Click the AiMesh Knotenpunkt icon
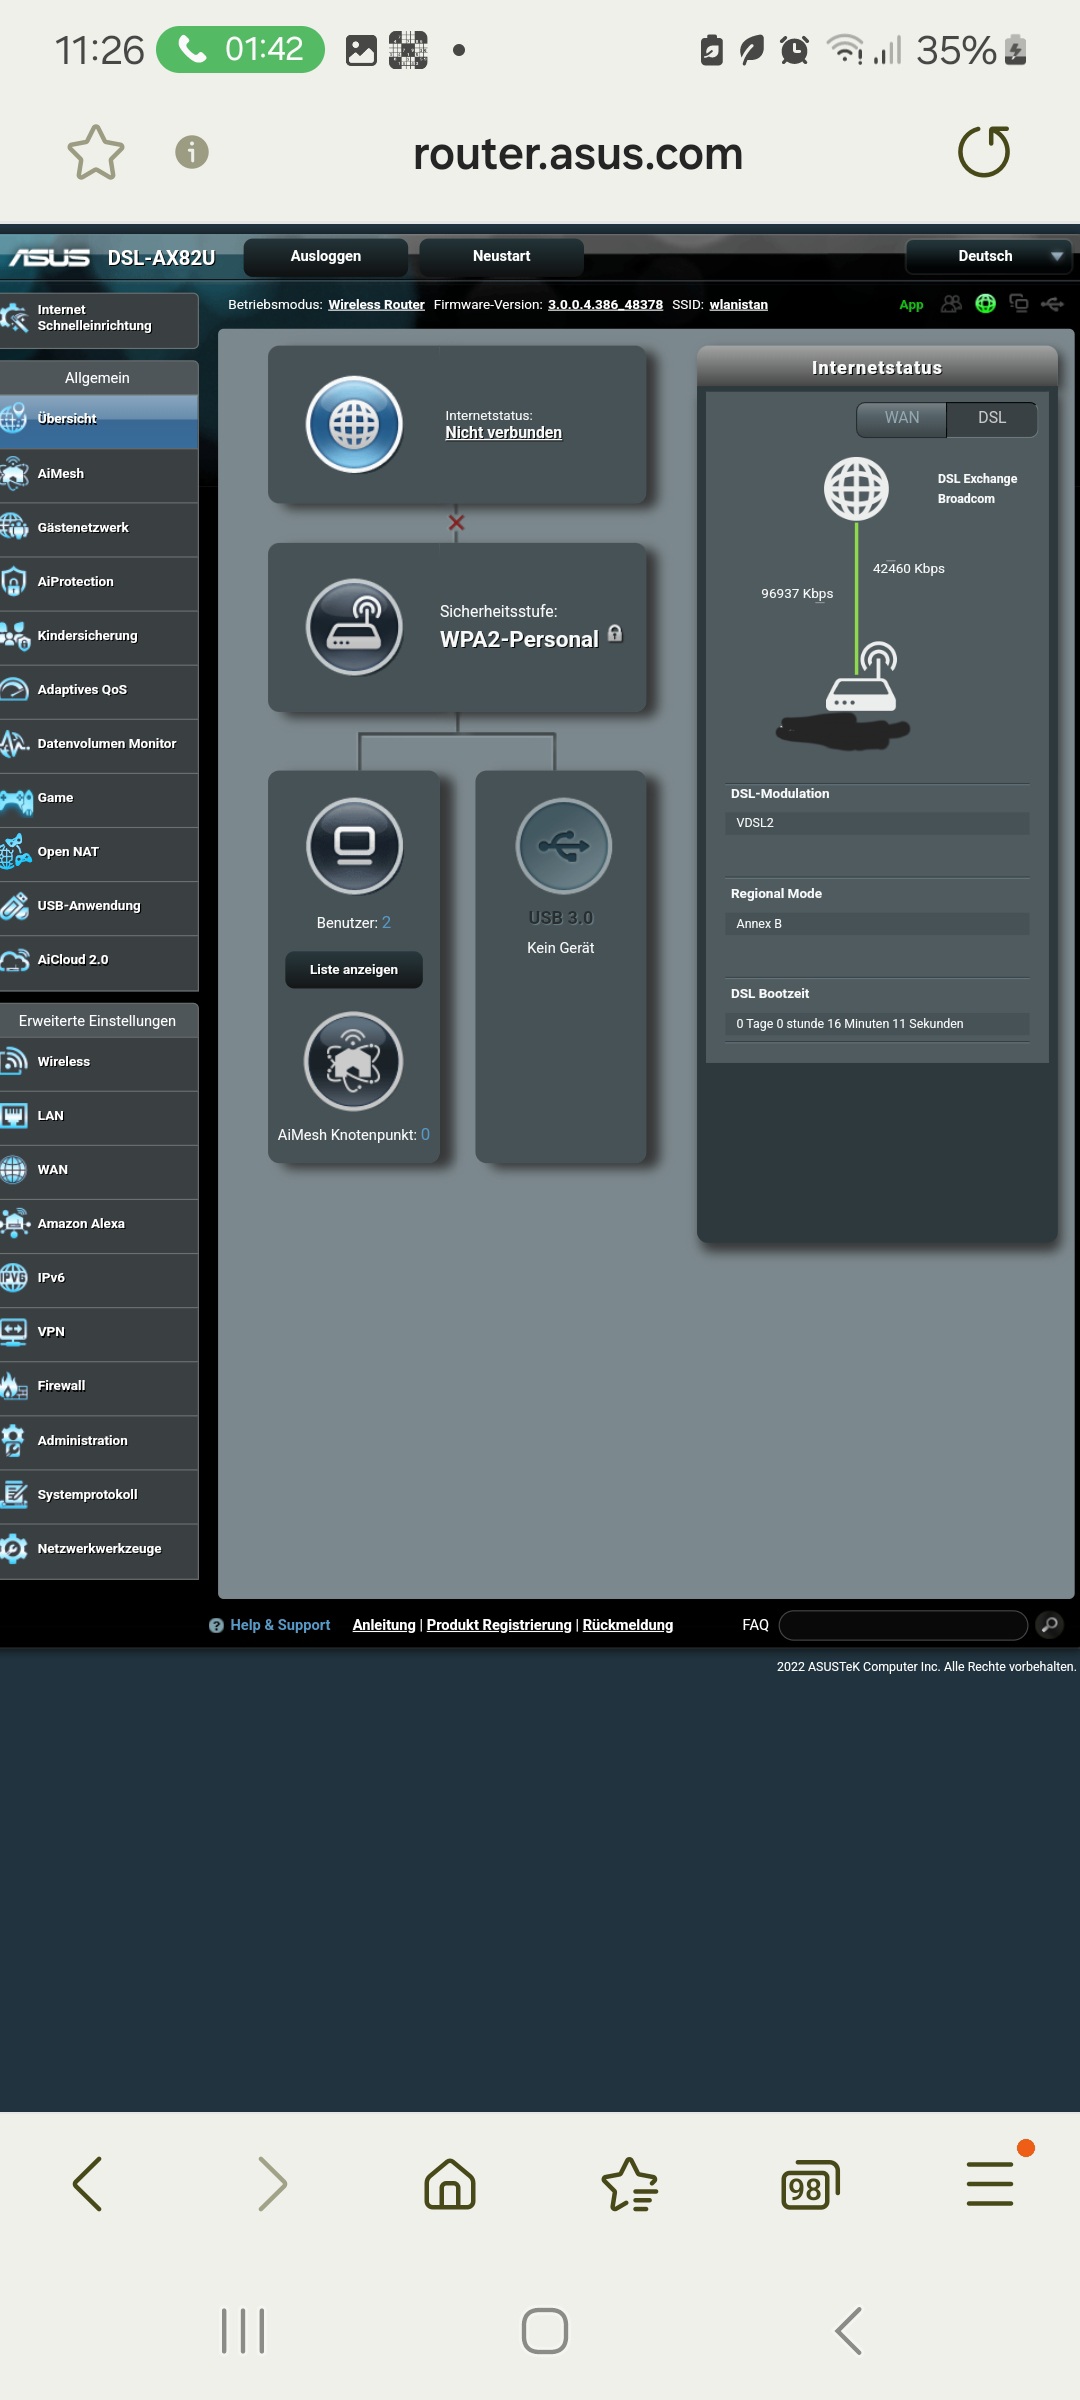The width and height of the screenshot is (1080, 2400). 354,1062
